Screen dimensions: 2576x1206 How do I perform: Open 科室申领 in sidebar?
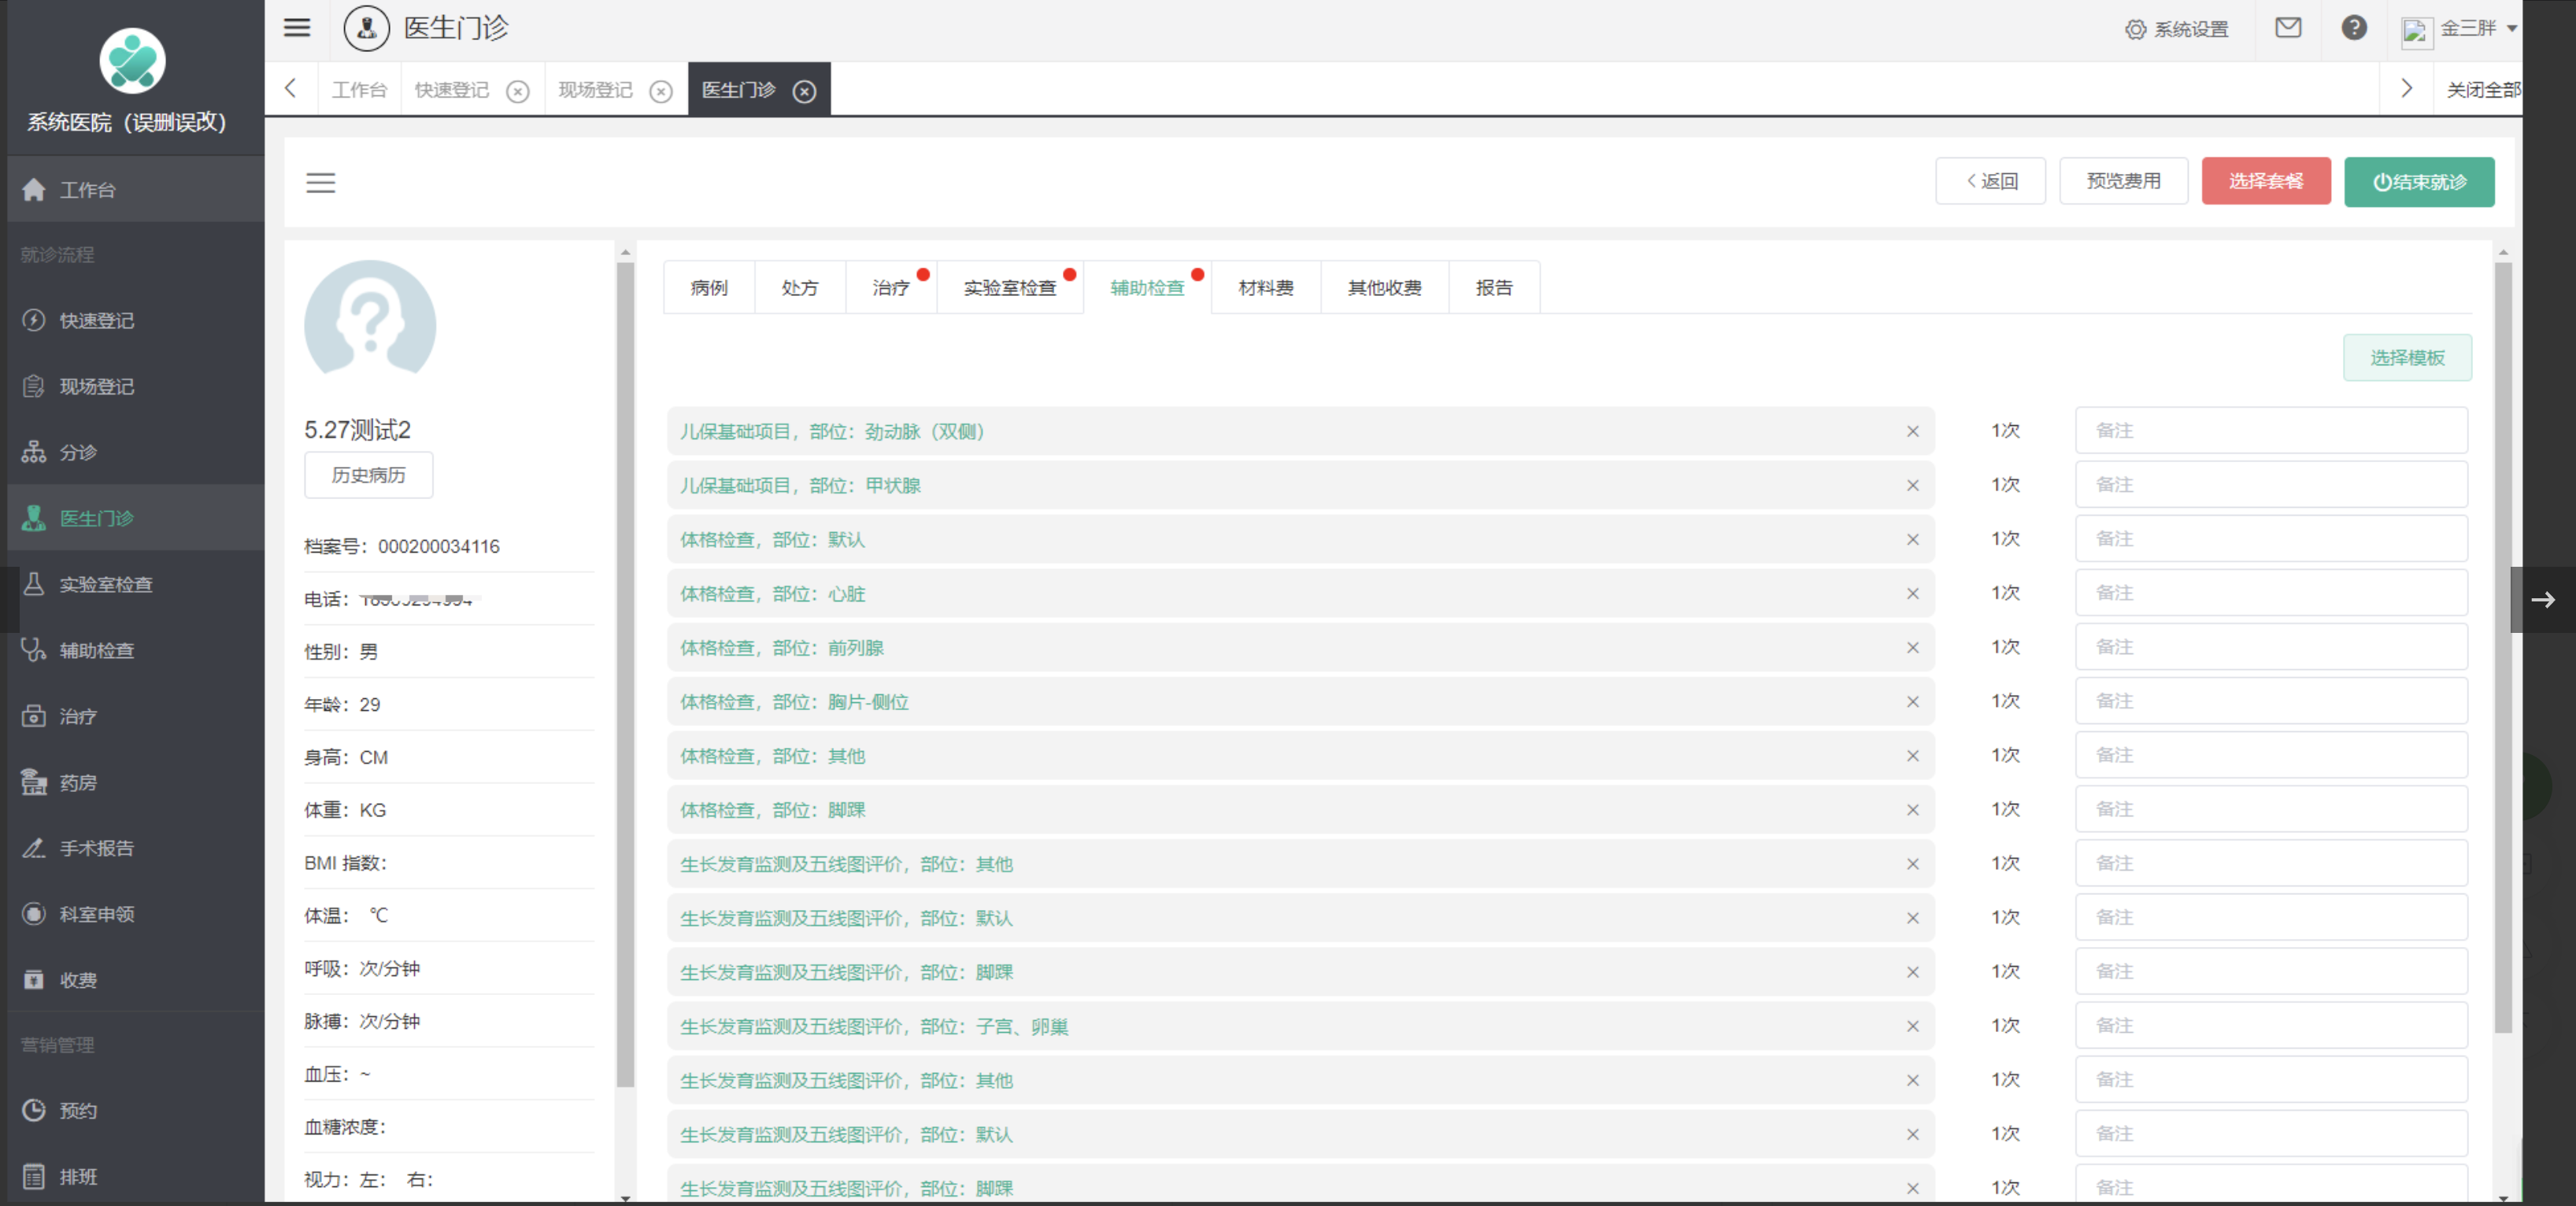click(x=136, y=914)
